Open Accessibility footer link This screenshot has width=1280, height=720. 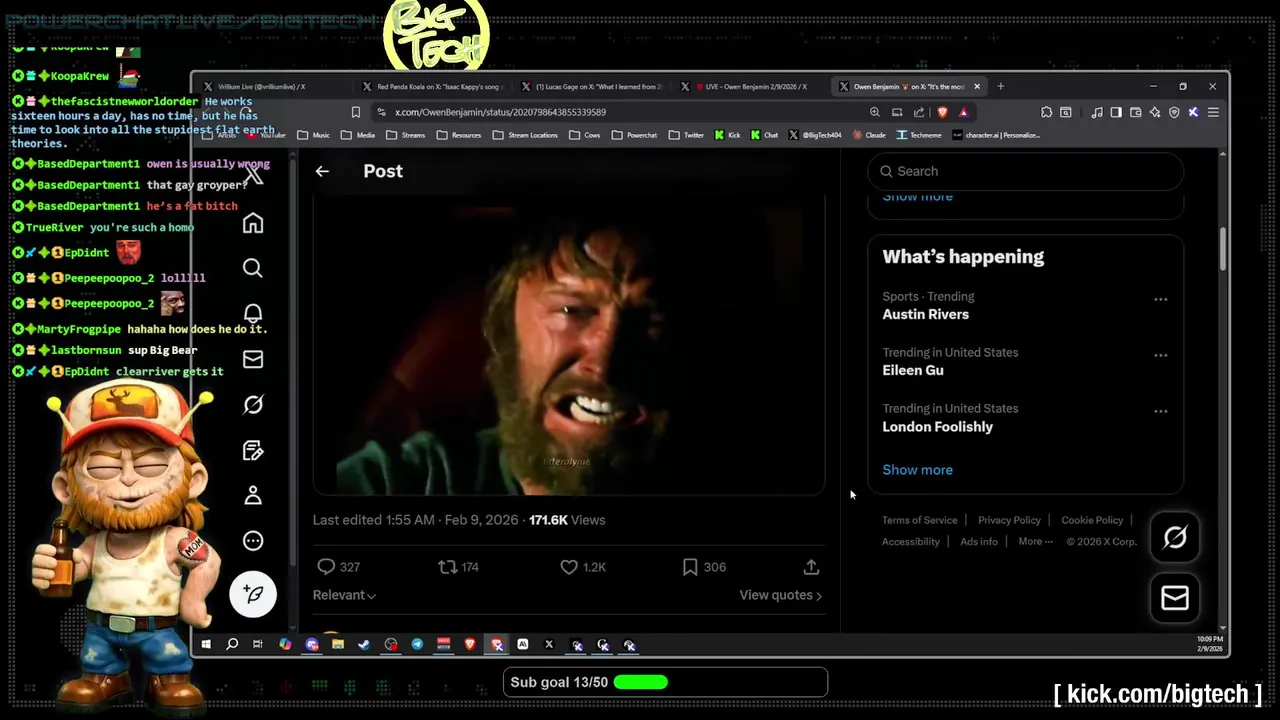point(910,541)
